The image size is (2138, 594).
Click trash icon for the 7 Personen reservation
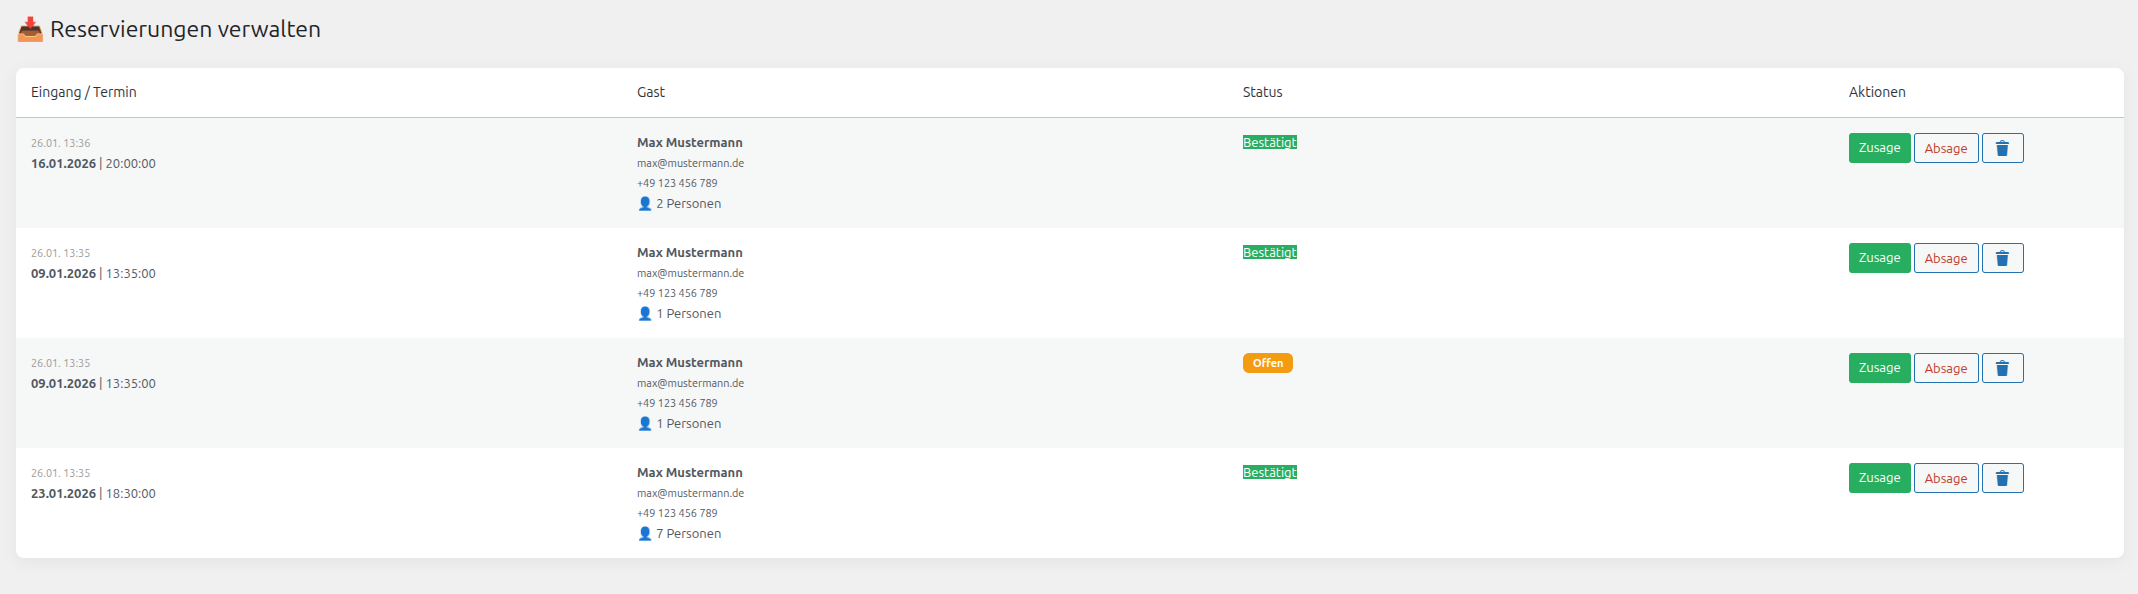[x=2002, y=478]
